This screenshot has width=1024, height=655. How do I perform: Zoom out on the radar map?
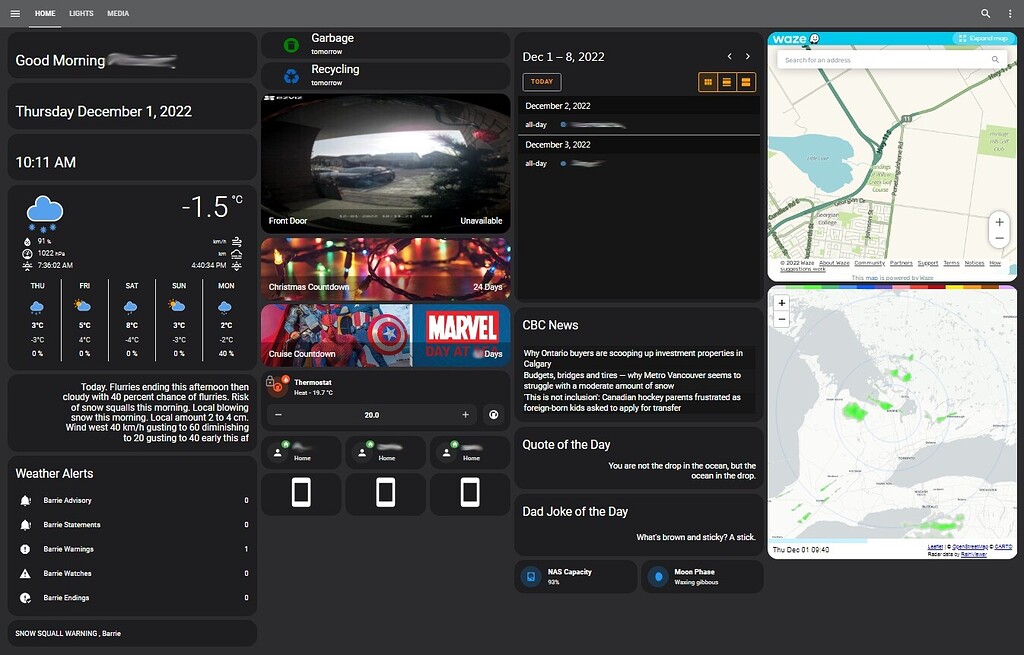coord(782,319)
